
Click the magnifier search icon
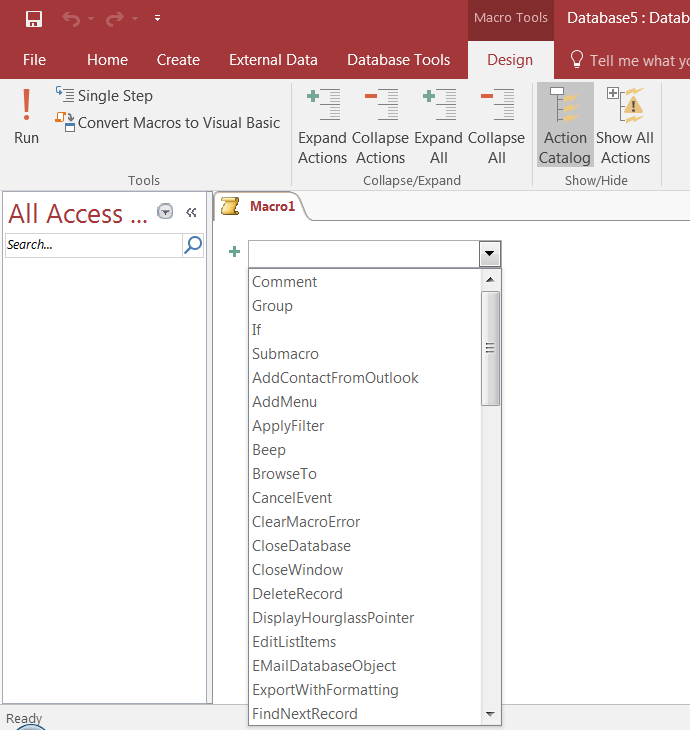(193, 245)
